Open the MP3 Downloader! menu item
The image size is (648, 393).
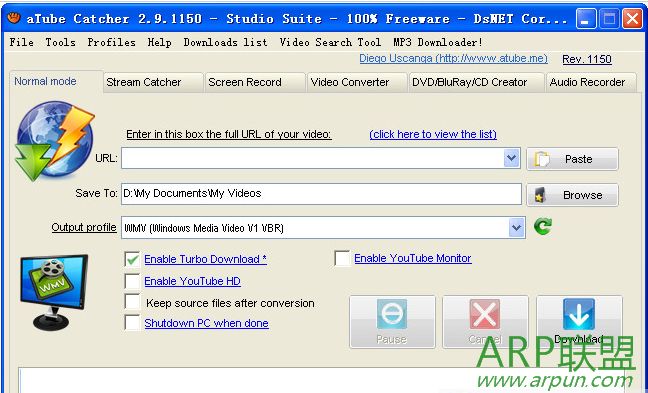pos(438,42)
